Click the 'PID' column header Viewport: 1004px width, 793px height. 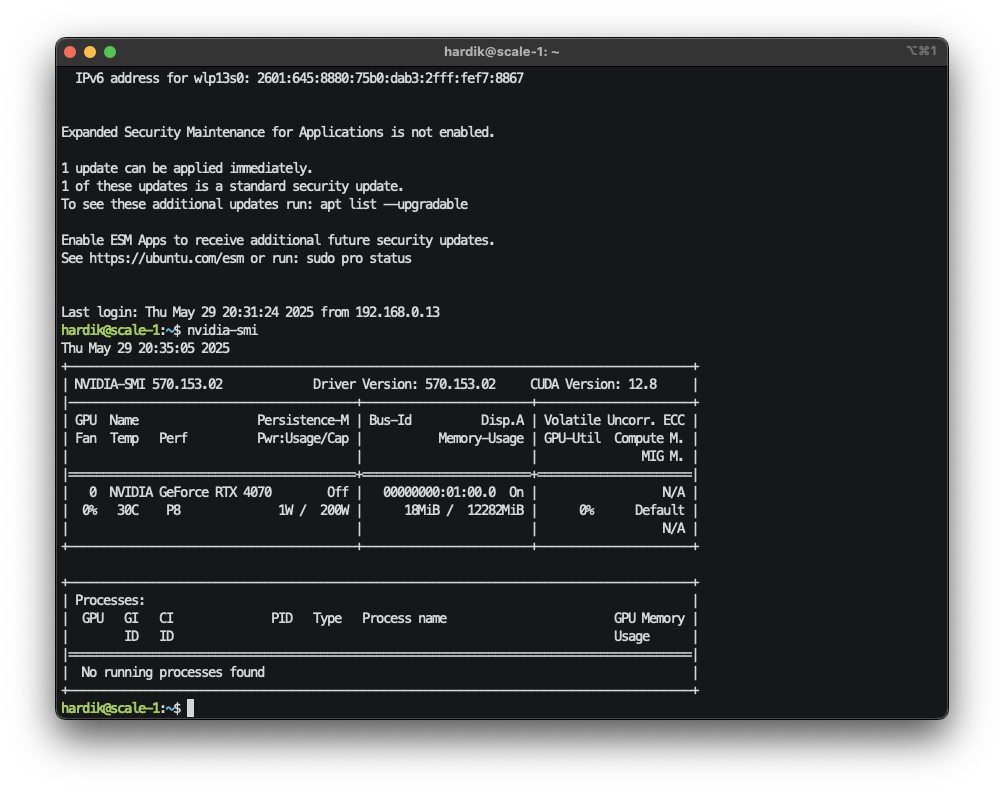(282, 618)
